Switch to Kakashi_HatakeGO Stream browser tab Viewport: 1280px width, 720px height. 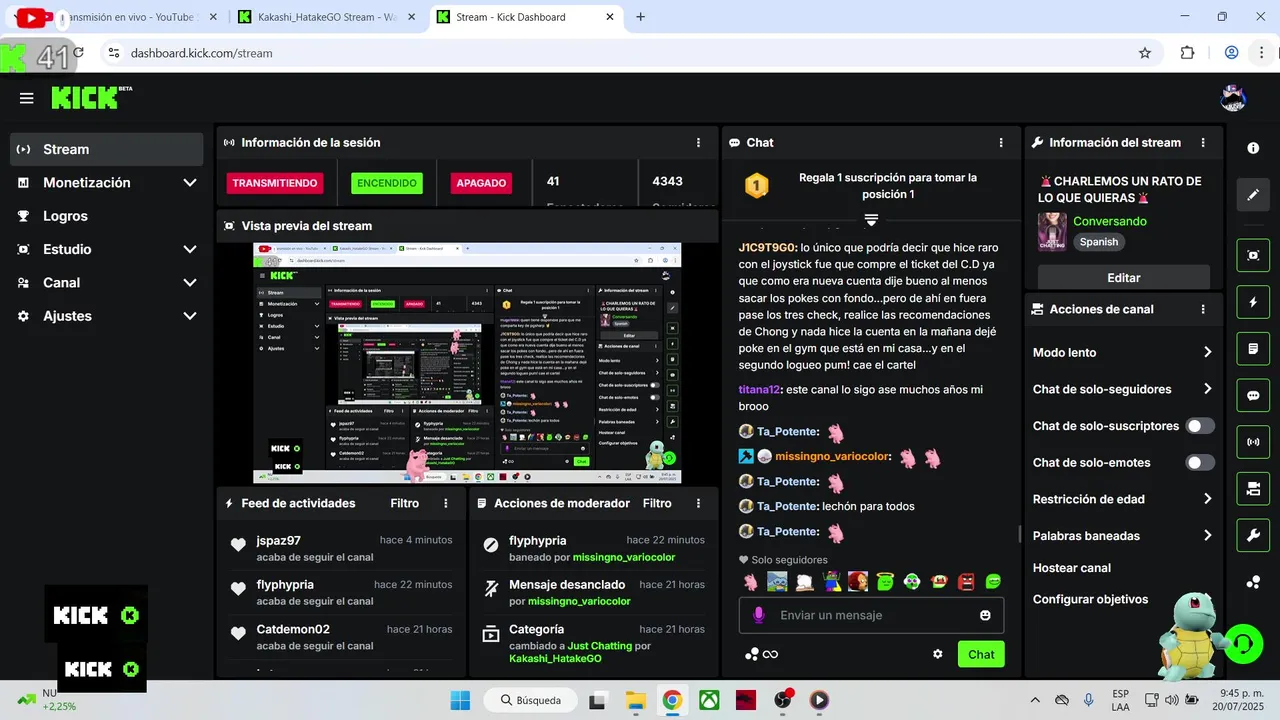(x=327, y=17)
